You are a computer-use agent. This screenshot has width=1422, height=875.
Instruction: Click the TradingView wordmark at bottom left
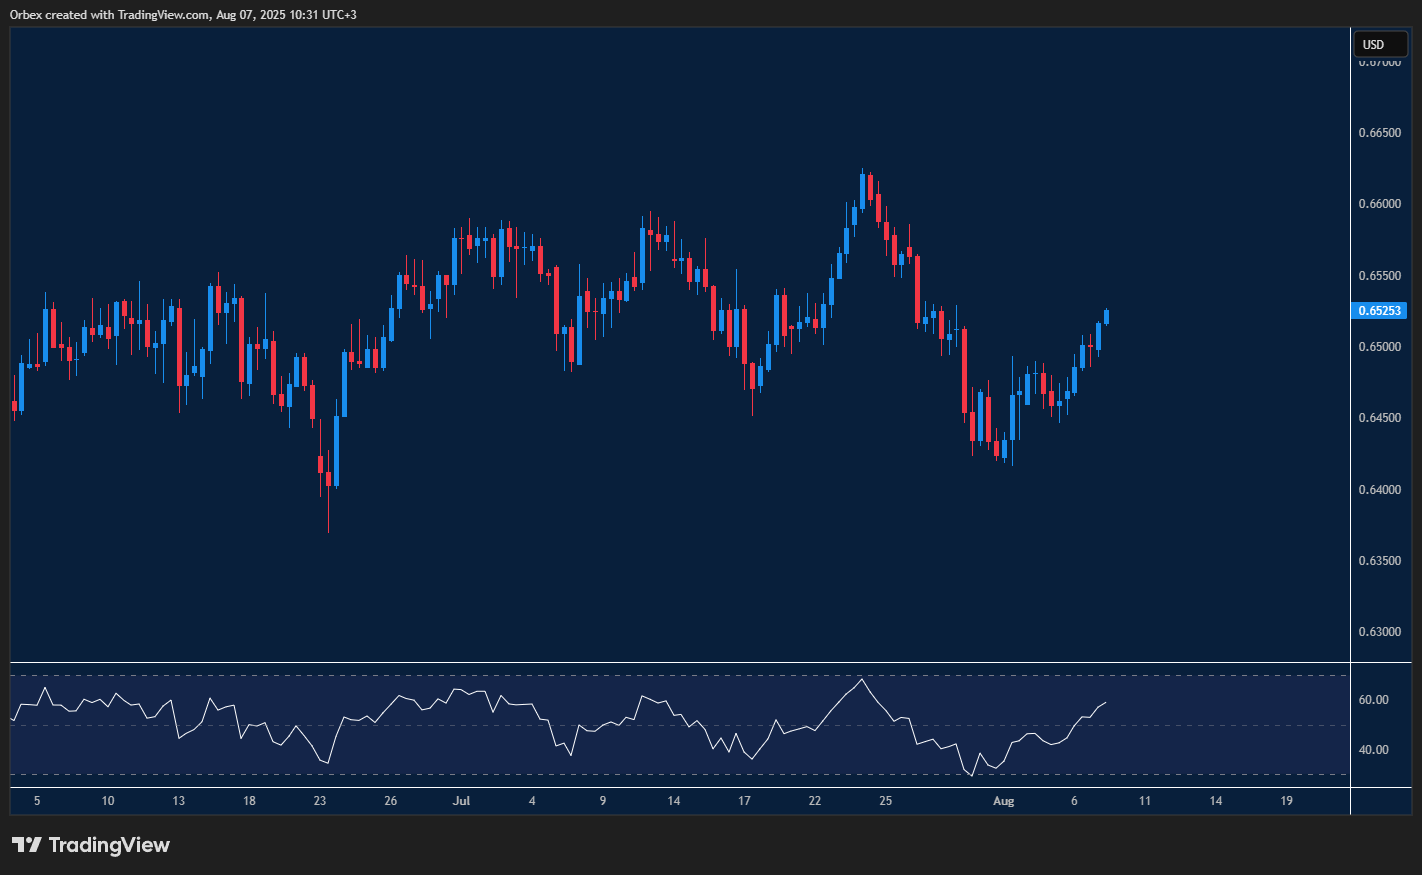[110, 845]
